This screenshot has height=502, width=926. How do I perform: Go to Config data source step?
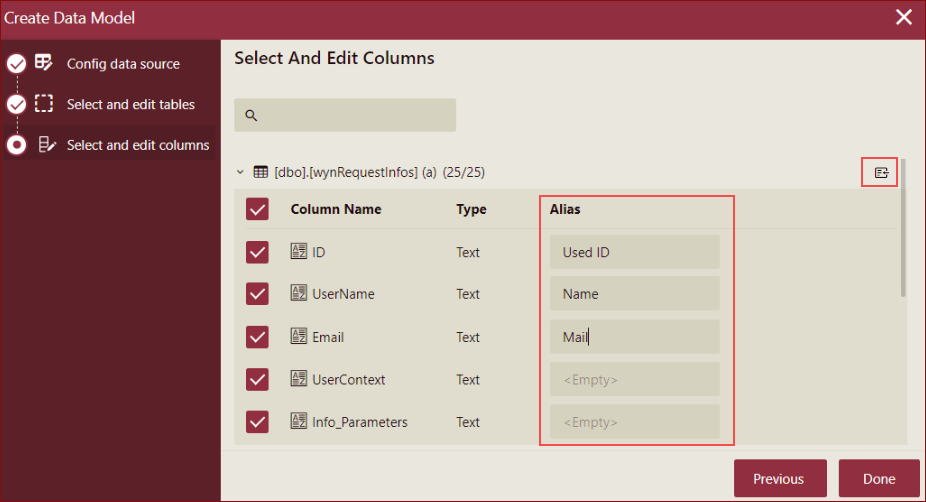123,64
